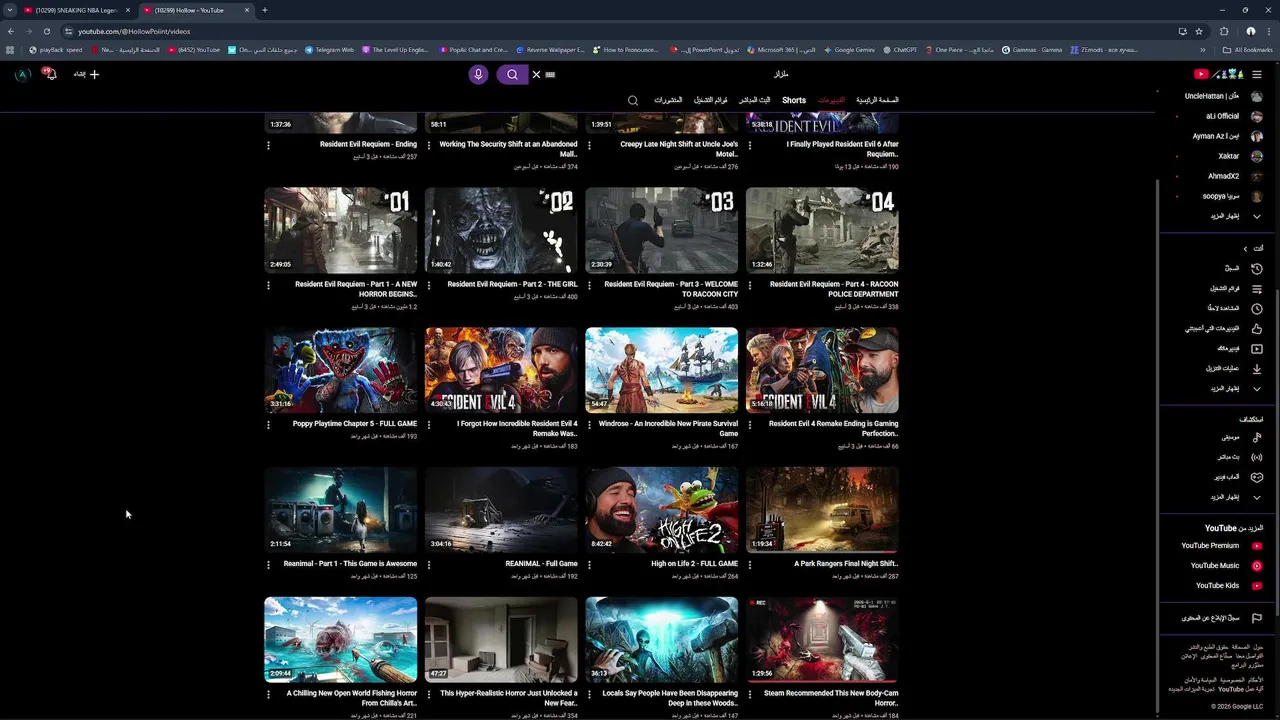This screenshot has width=1280, height=720.
Task: Open Music note icon under Explore
Action: point(1257,437)
